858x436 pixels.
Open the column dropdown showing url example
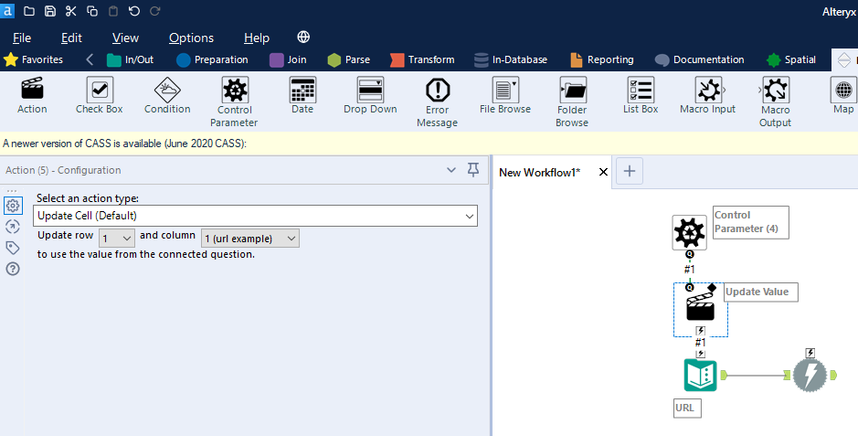point(250,238)
